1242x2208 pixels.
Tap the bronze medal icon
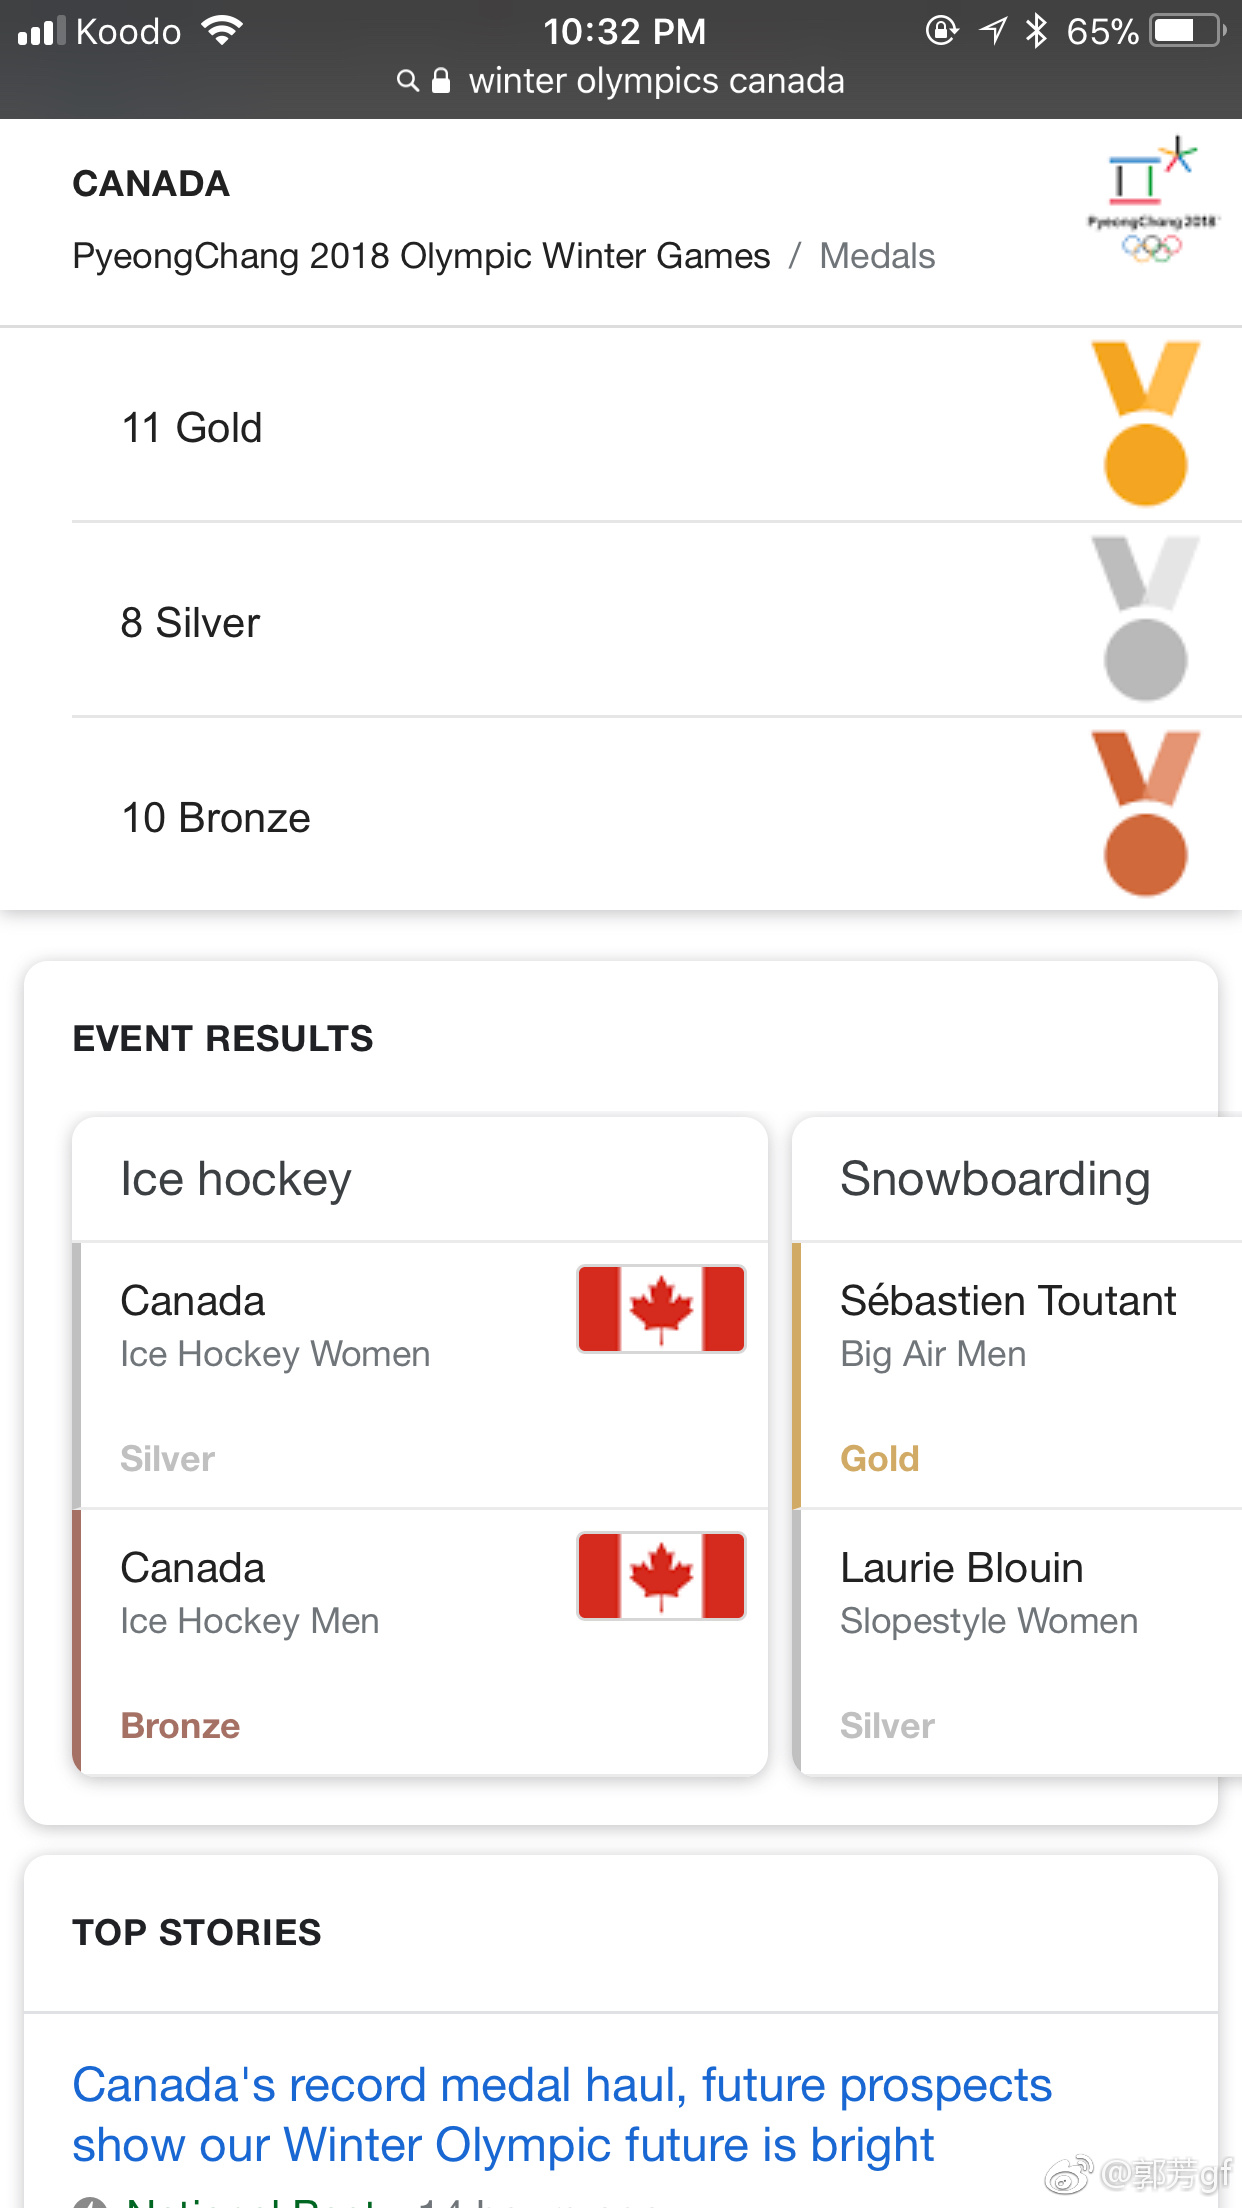[x=1145, y=814]
